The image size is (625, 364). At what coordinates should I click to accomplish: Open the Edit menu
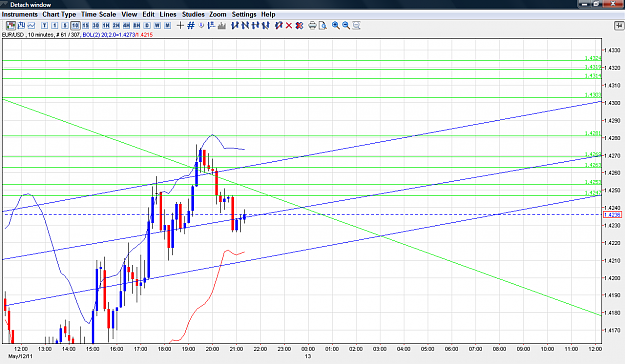point(148,14)
